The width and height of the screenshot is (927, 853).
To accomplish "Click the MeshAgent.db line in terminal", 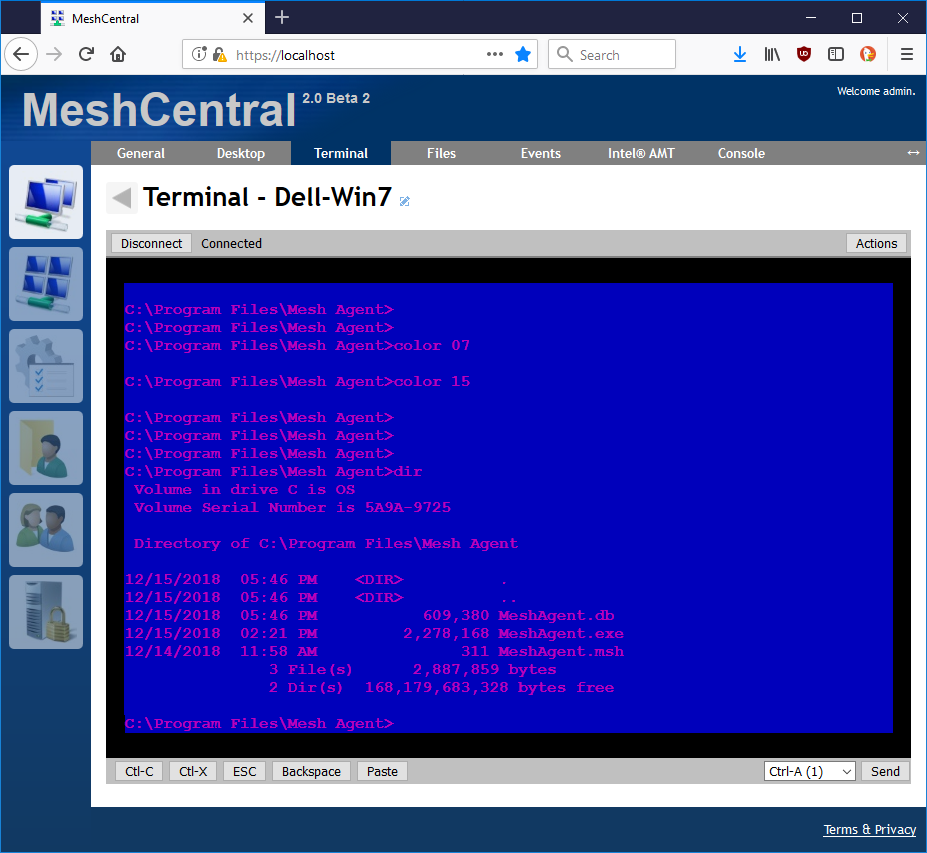I will tap(369, 615).
